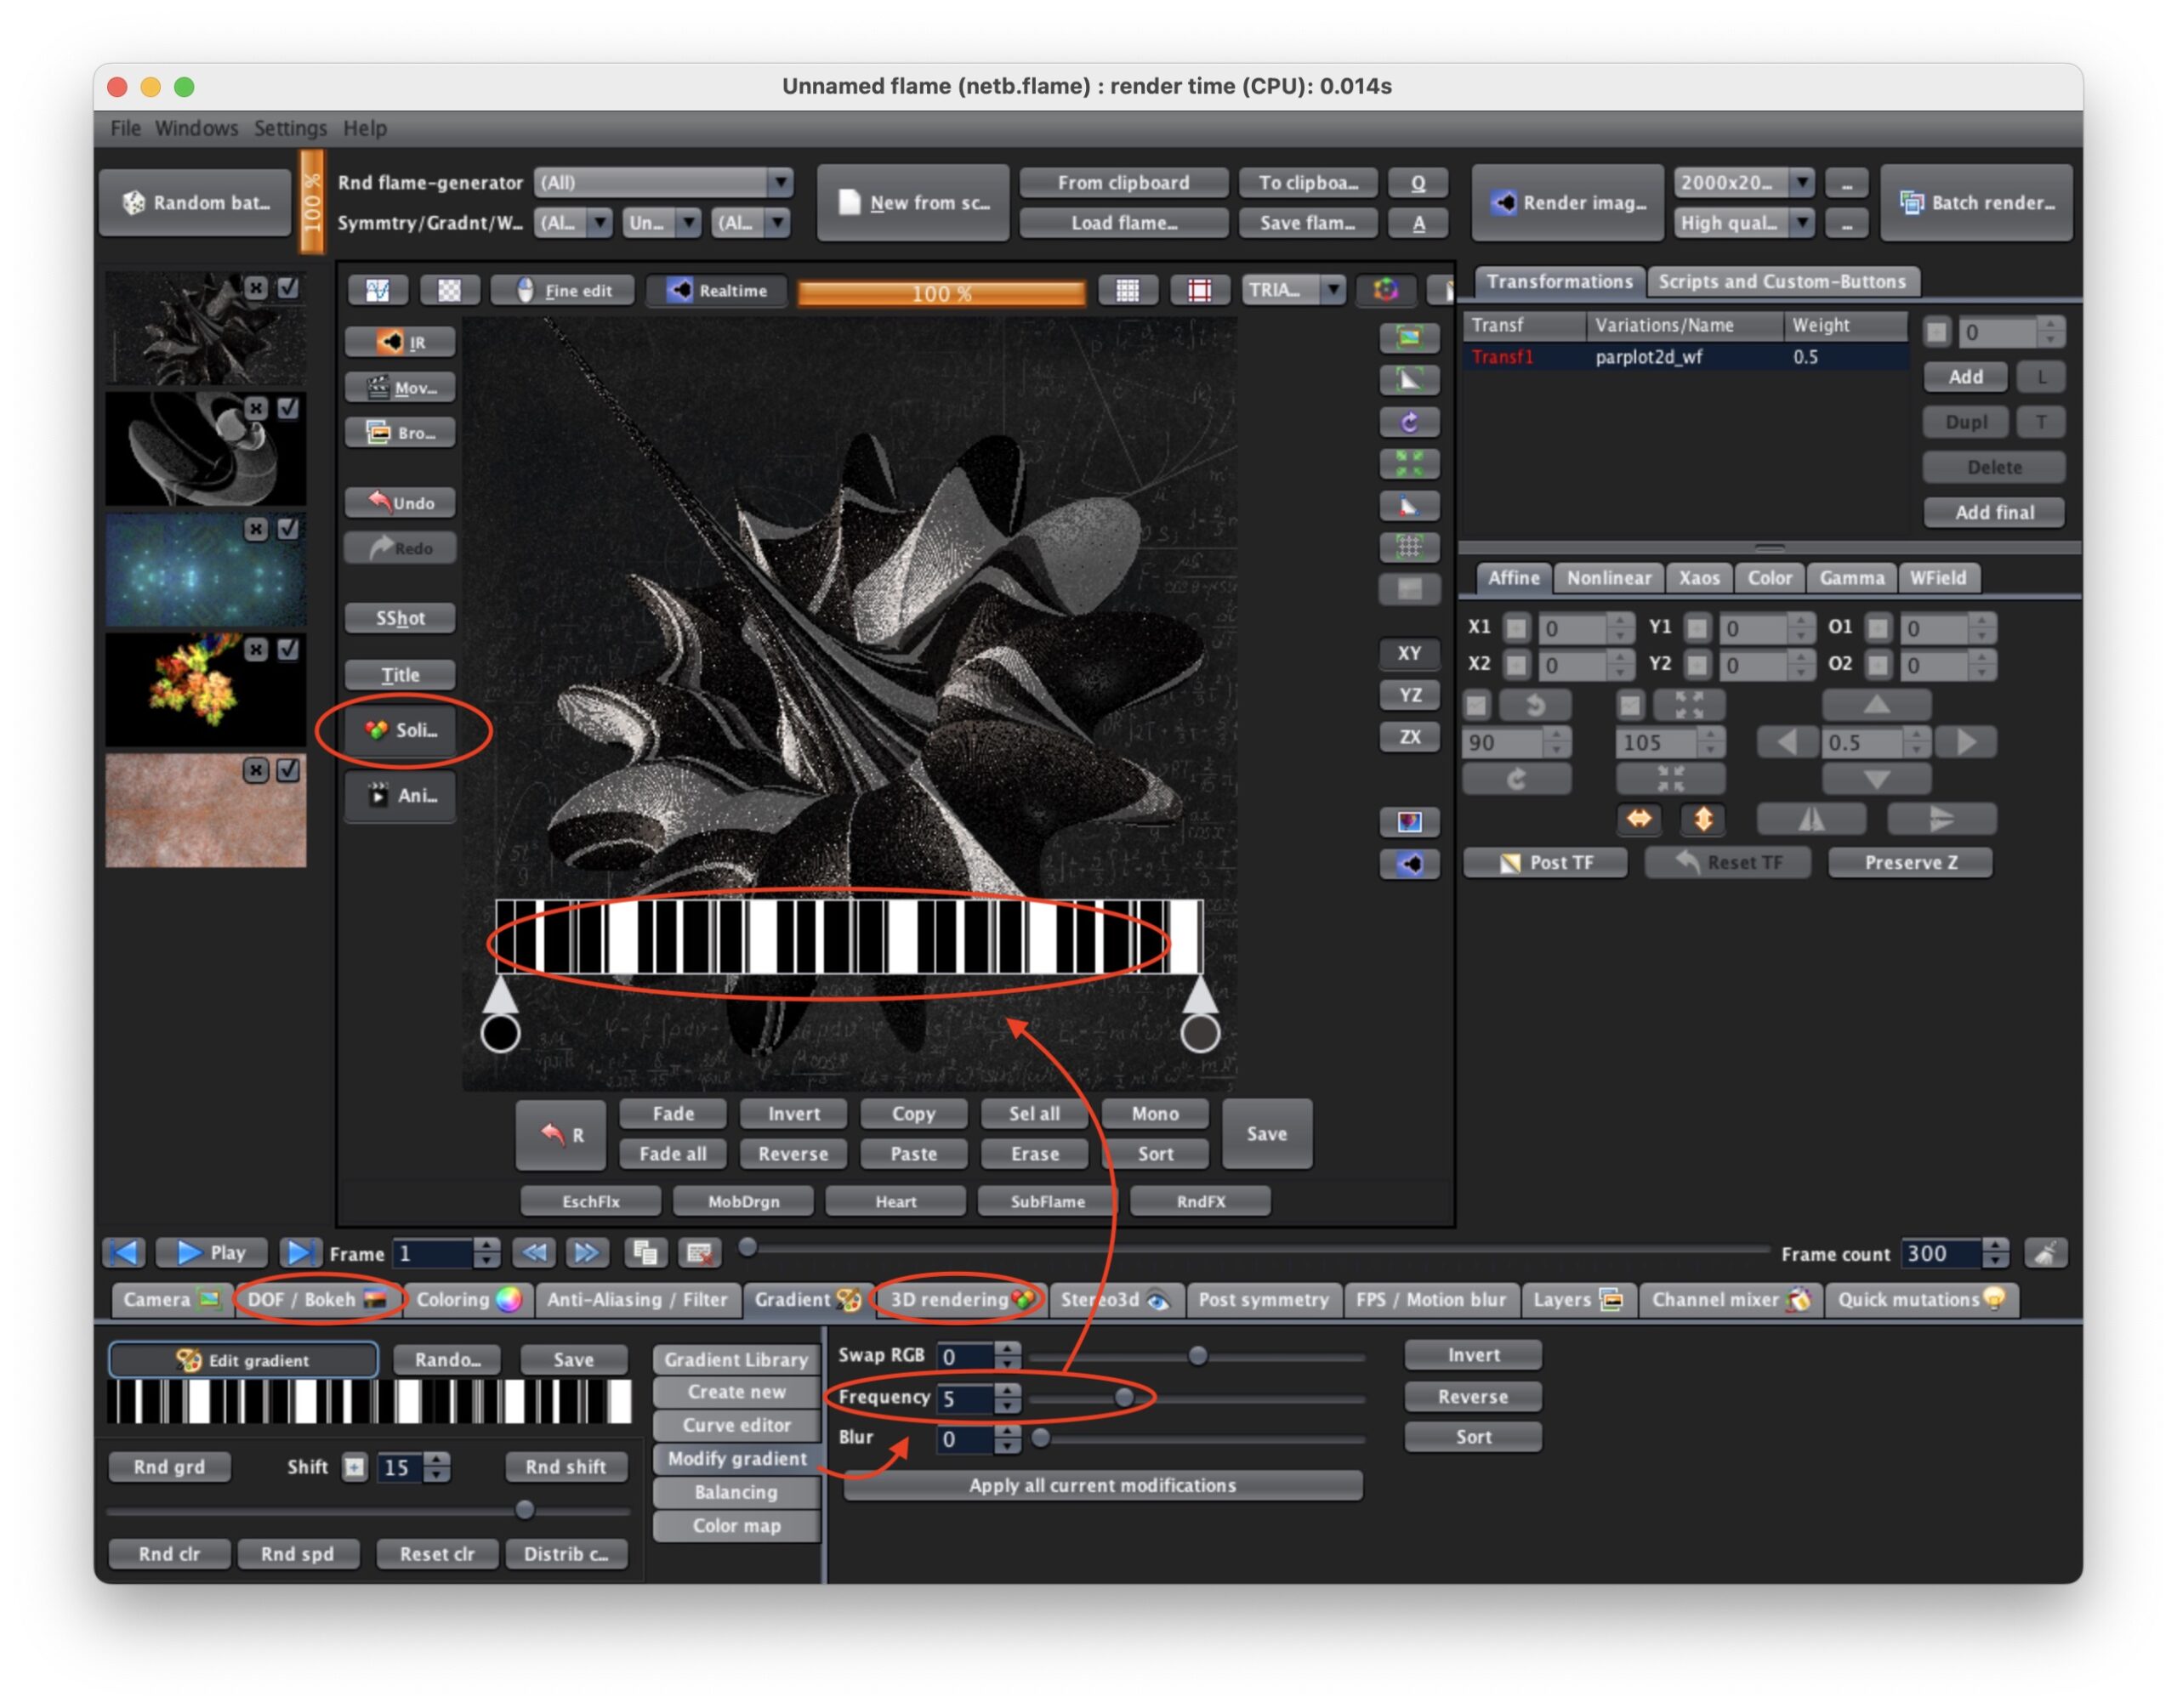Viewport: 2177px width, 1708px height.
Task: Click the Frequency slider handle
Action: pos(1124,1397)
